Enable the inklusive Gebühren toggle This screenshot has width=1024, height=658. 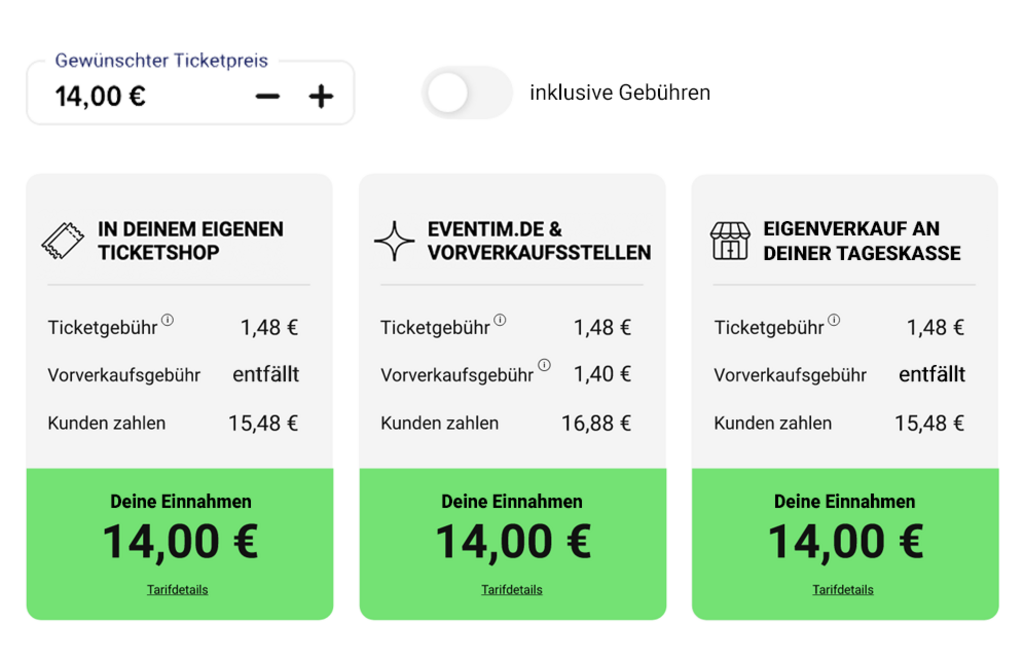(x=466, y=92)
